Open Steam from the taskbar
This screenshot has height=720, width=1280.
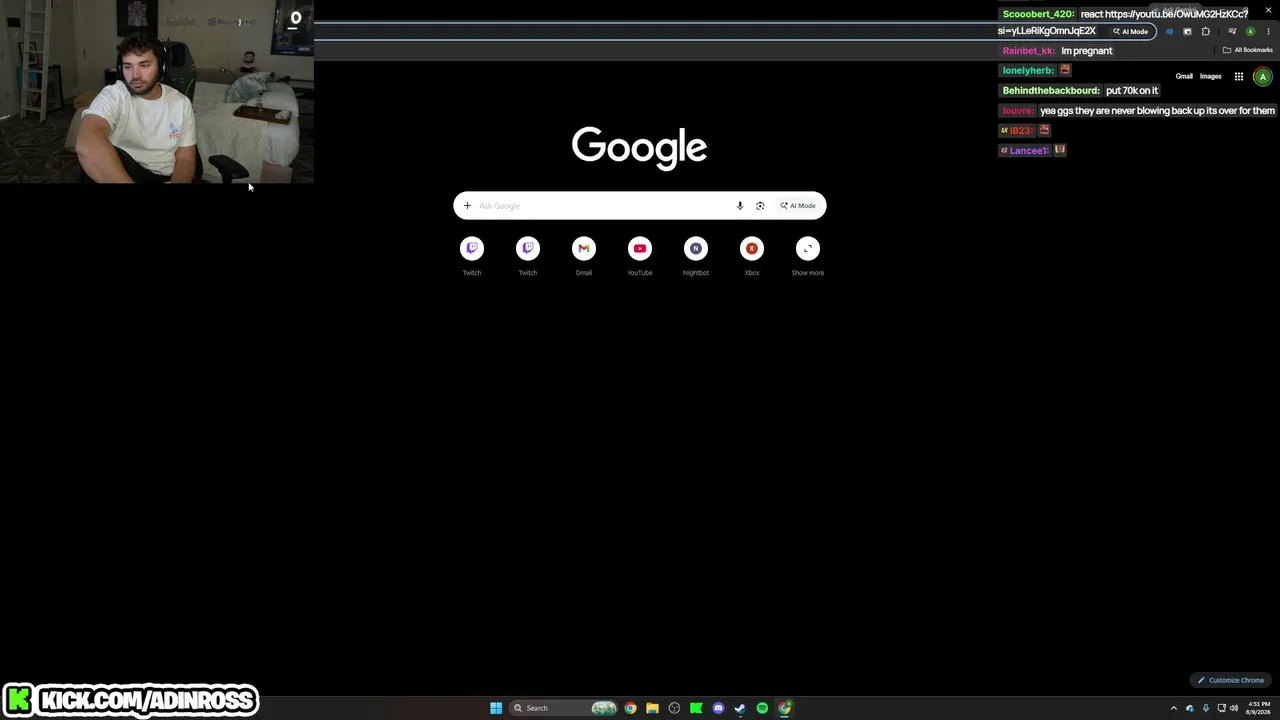click(740, 708)
